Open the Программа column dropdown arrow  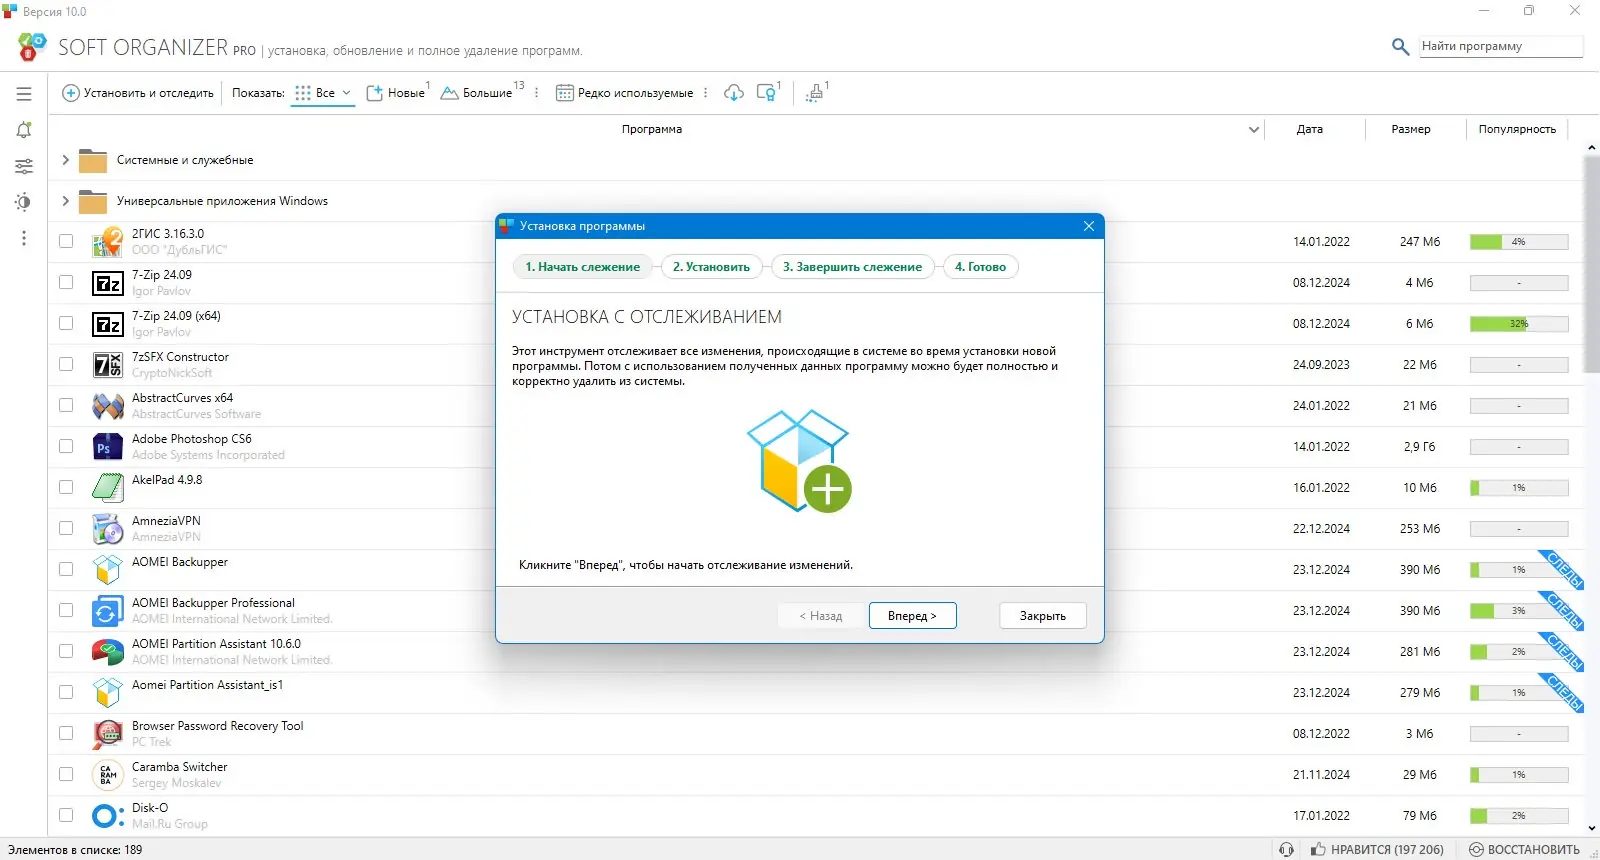pos(1254,130)
